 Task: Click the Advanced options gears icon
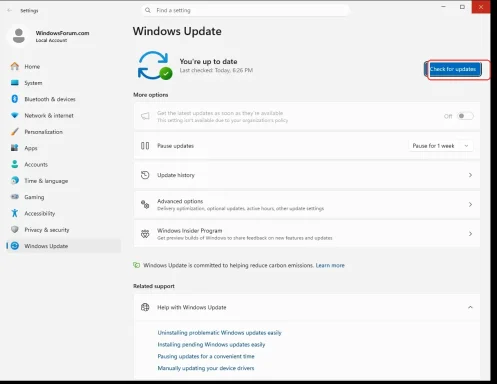(x=145, y=204)
